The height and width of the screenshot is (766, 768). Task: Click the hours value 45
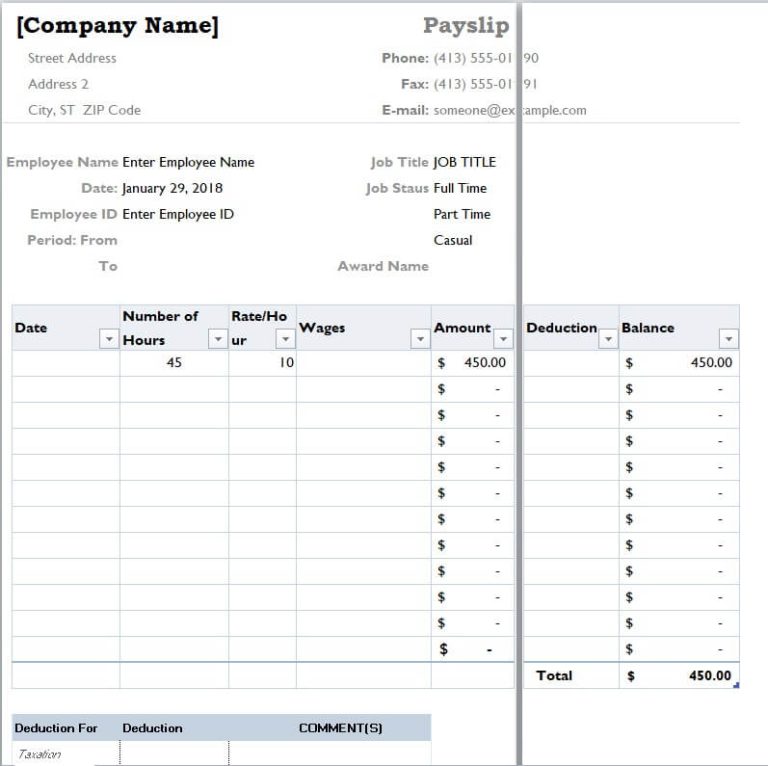(x=174, y=362)
